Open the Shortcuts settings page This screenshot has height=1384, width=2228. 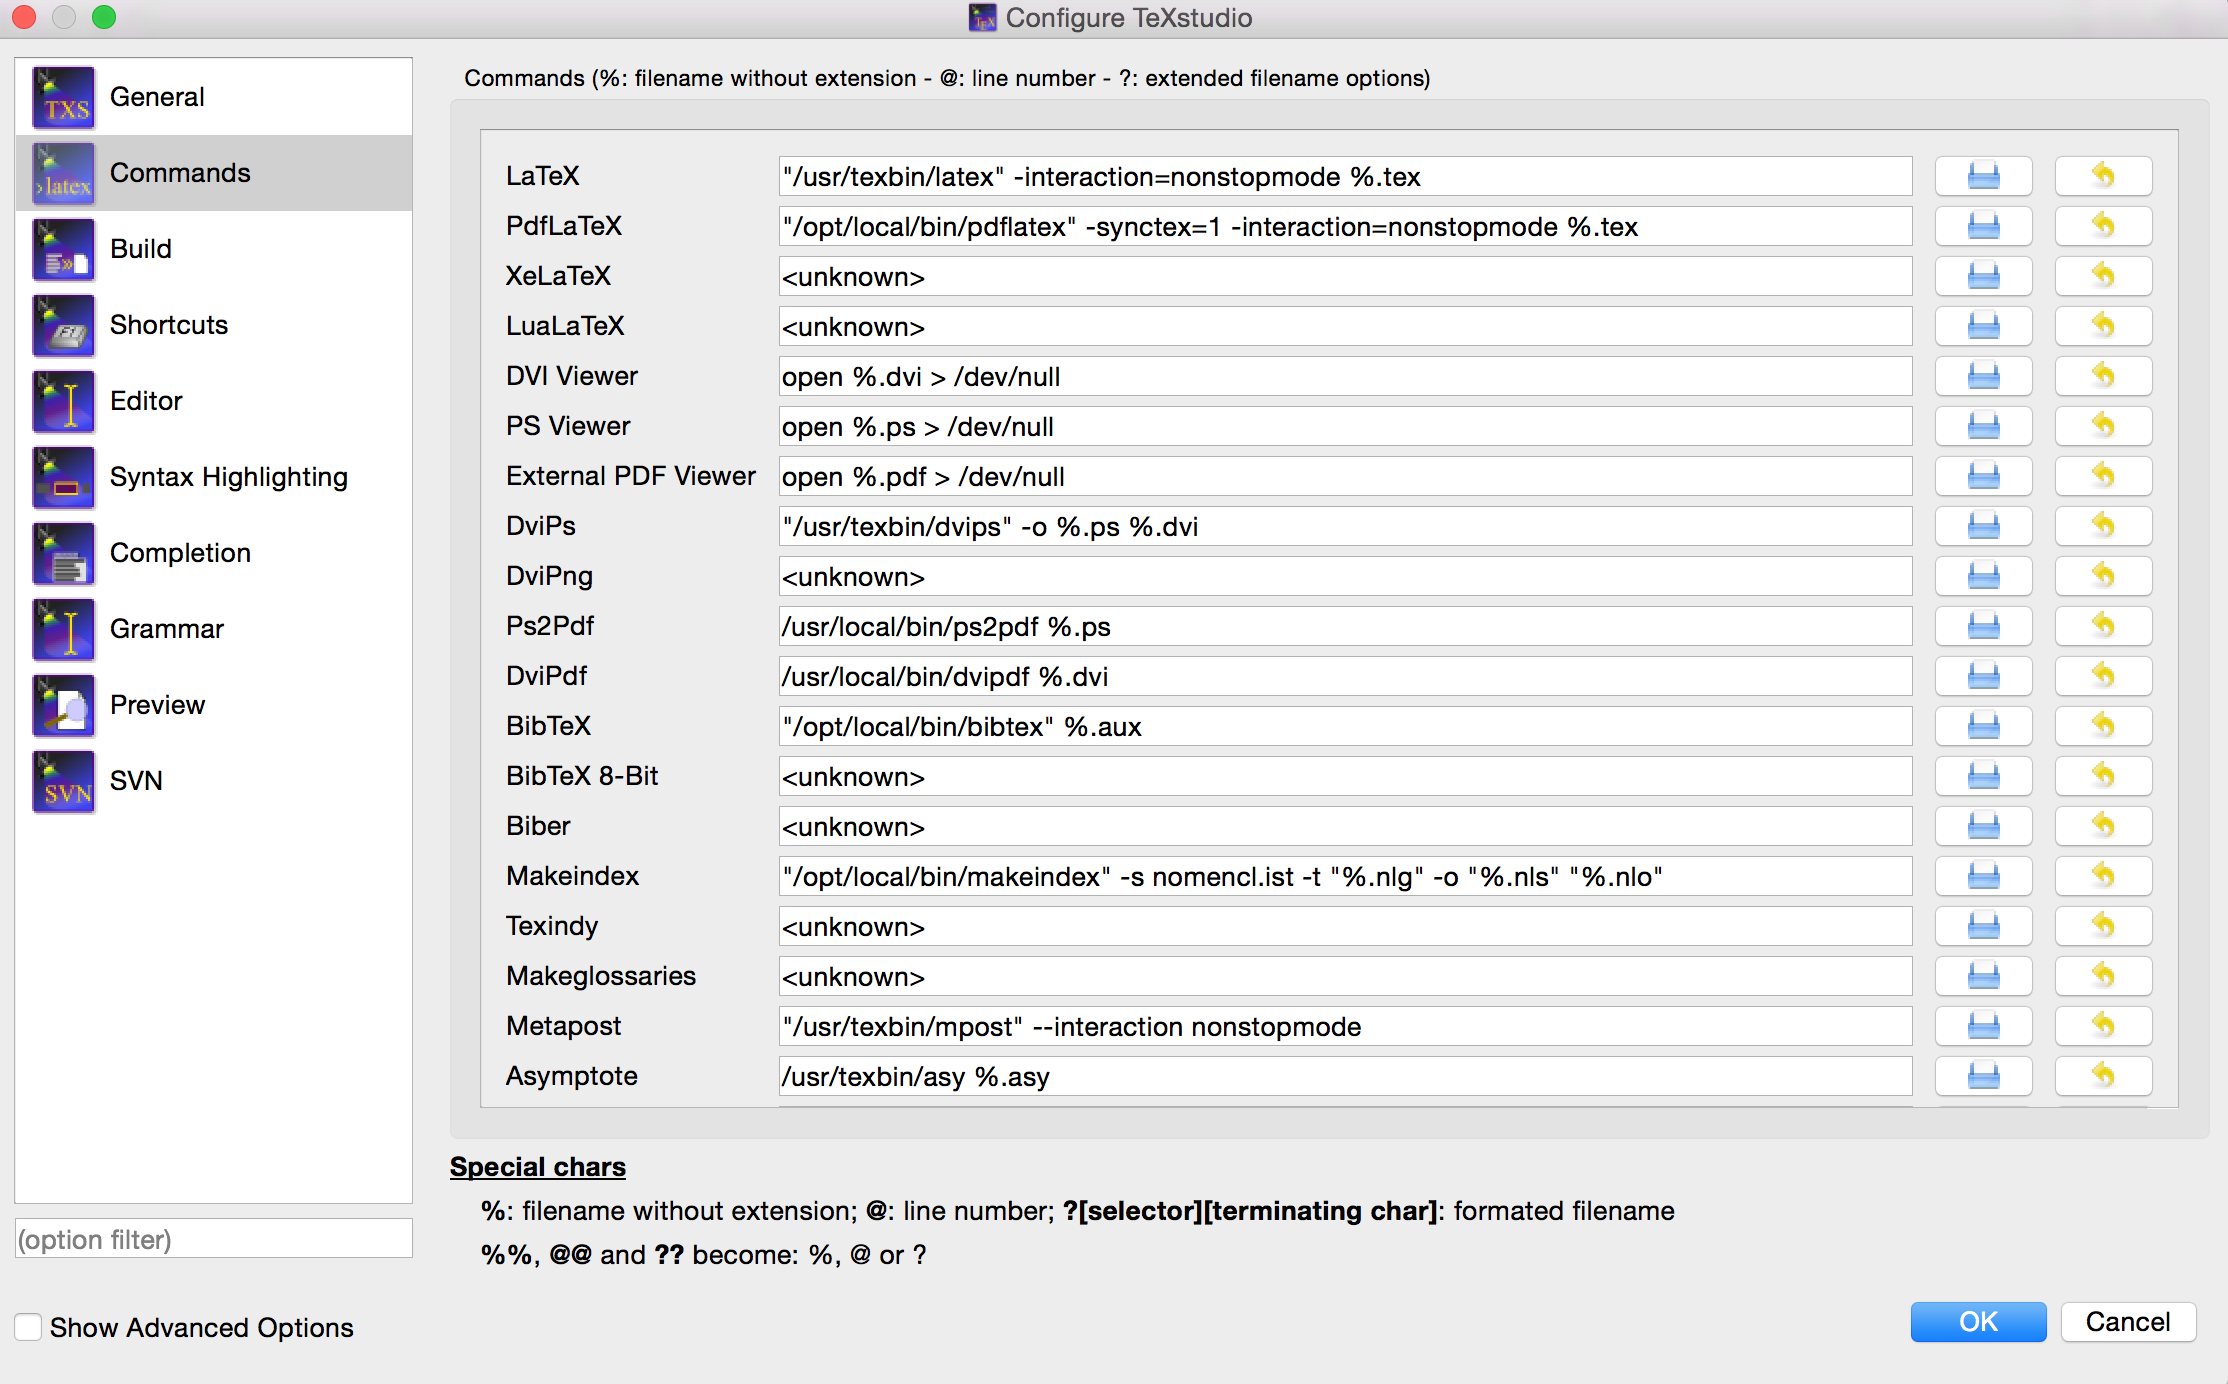214,325
